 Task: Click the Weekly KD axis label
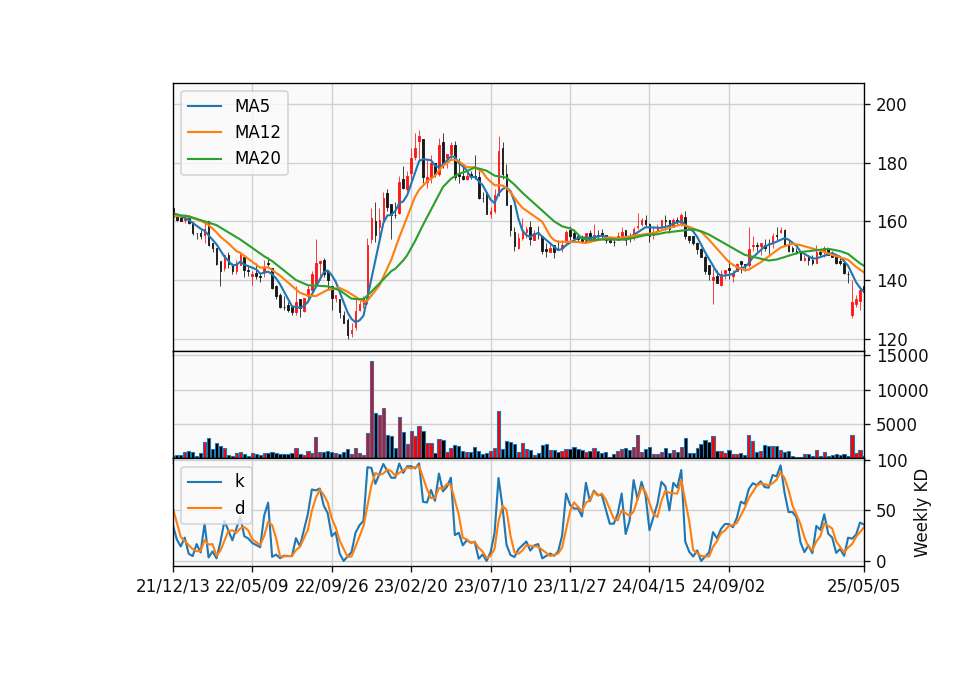tap(921, 513)
